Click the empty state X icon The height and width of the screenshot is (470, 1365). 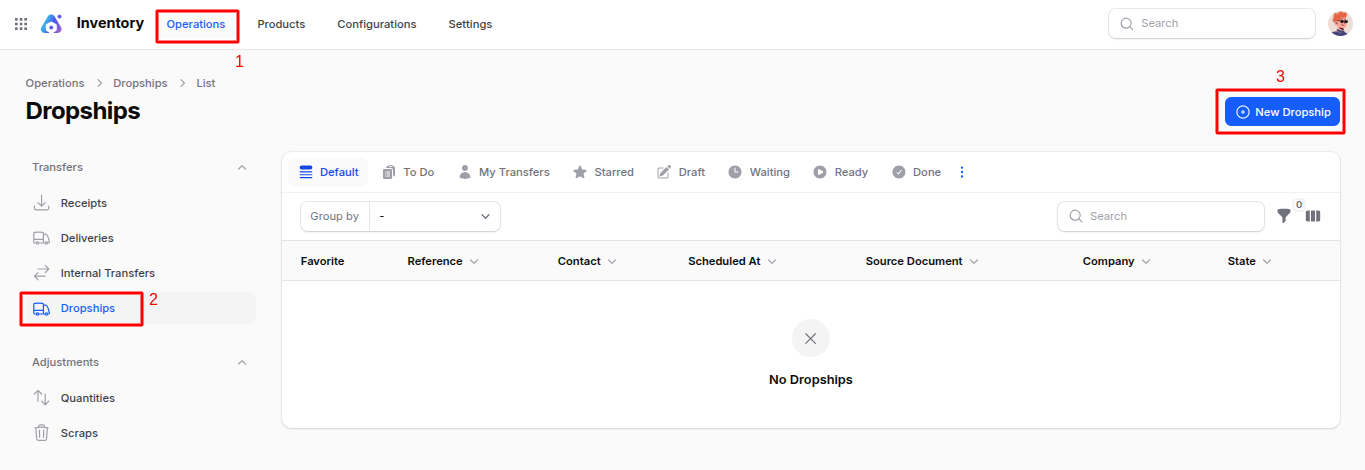click(811, 338)
